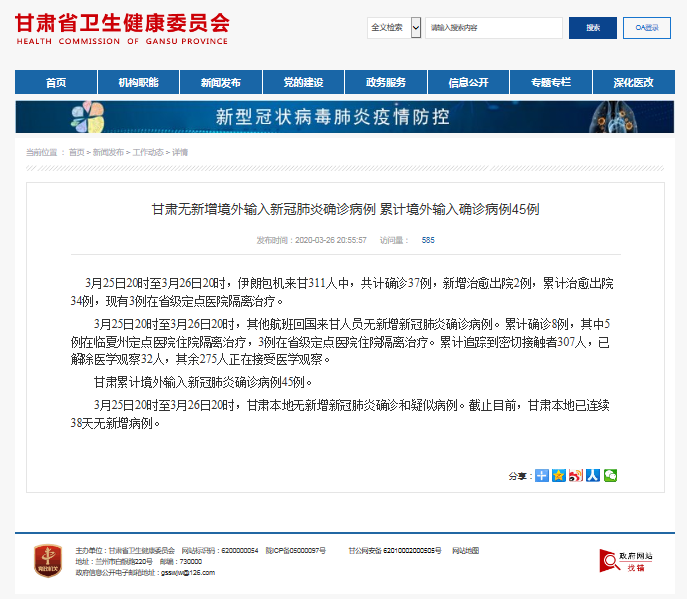Image resolution: width=687 pixels, height=599 pixels.
Task: Click the line 甘肃累计境外输入新冠肺炎确诊病例45例
Action: point(203,382)
